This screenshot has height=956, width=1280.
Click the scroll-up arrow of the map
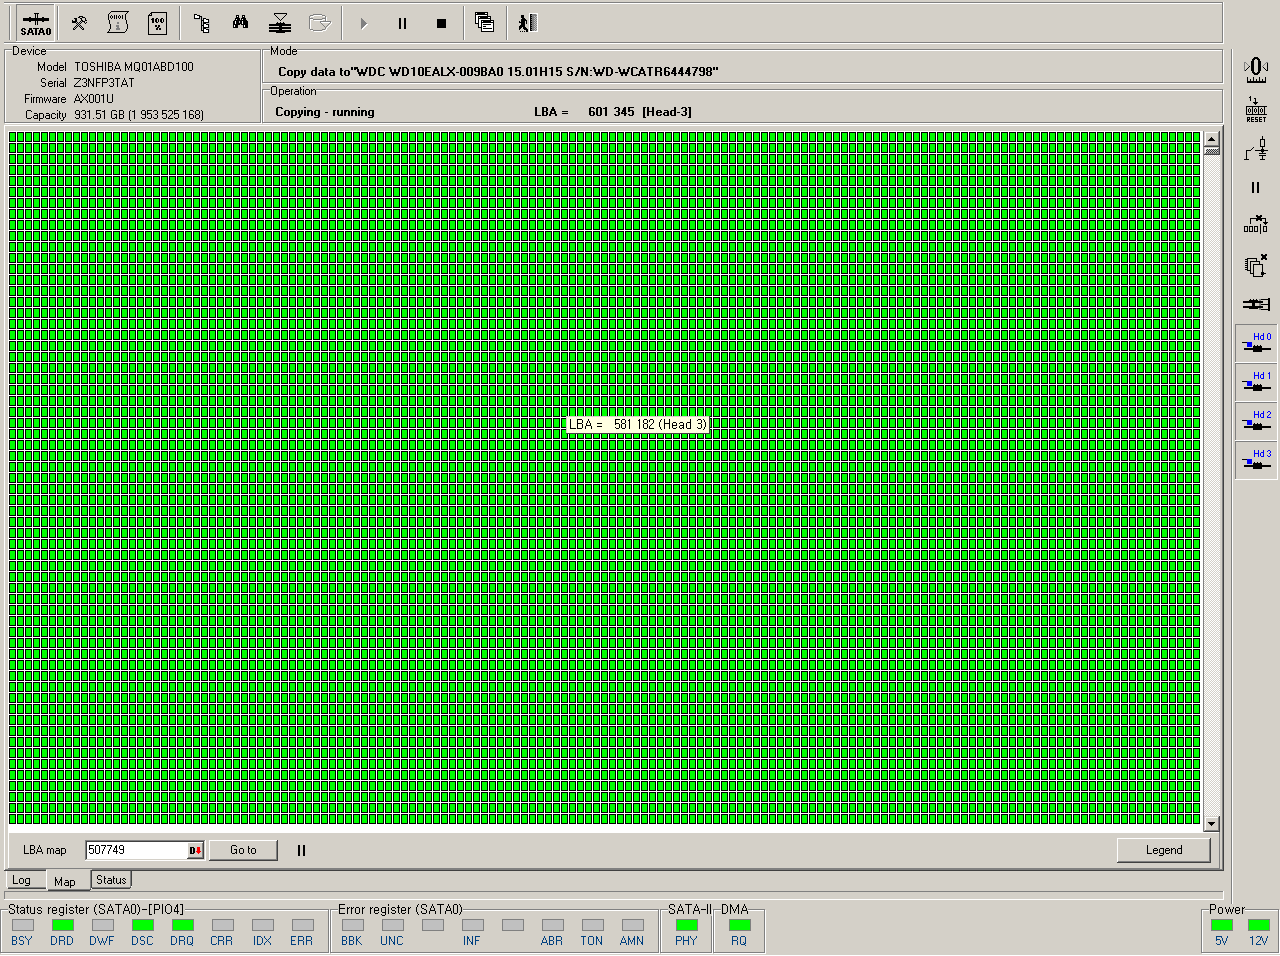1211,139
